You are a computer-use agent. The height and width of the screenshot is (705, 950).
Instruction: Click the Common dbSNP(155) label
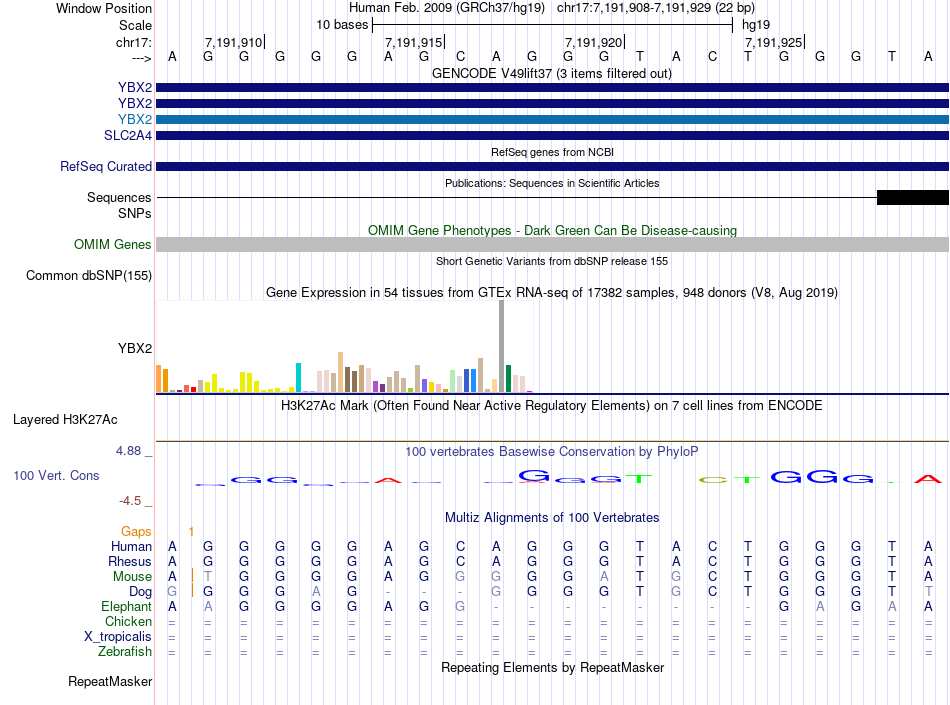pyautogui.click(x=88, y=276)
